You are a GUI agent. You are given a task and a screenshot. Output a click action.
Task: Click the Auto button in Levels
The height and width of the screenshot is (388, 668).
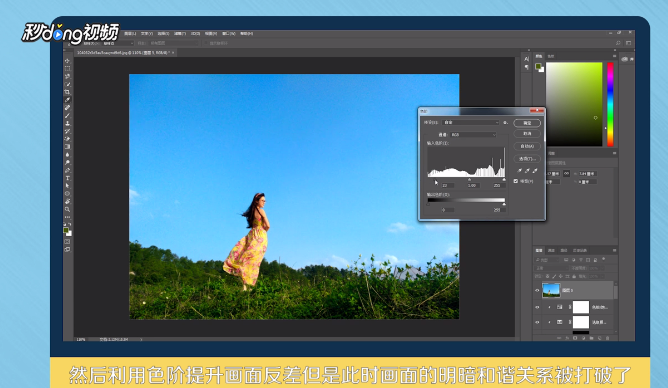tap(527, 146)
